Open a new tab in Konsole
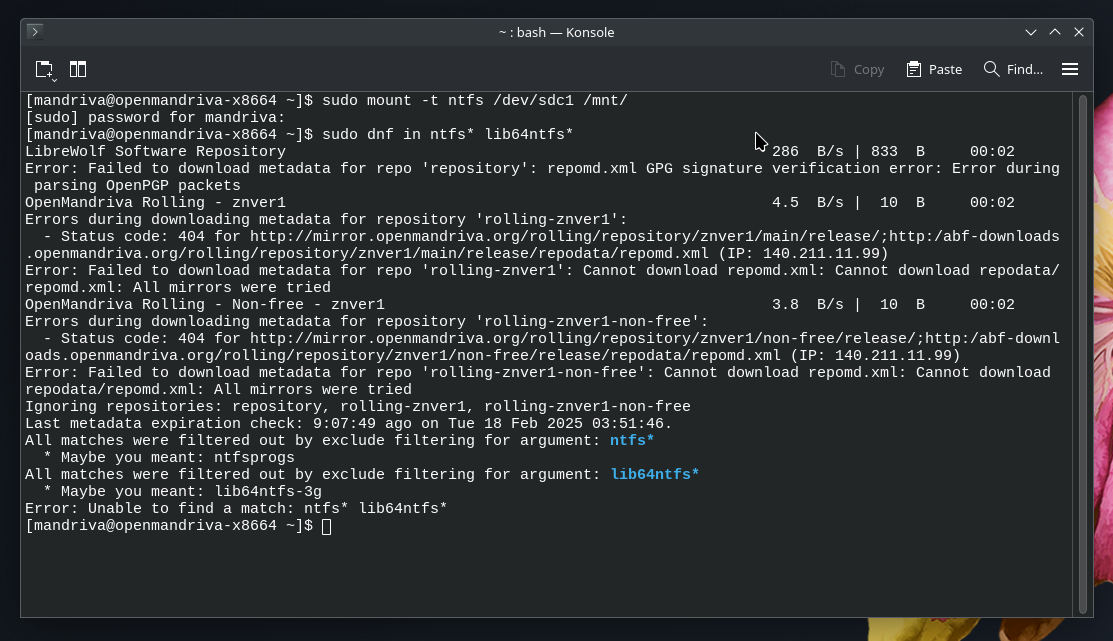This screenshot has width=1113, height=641. pyautogui.click(x=45, y=70)
